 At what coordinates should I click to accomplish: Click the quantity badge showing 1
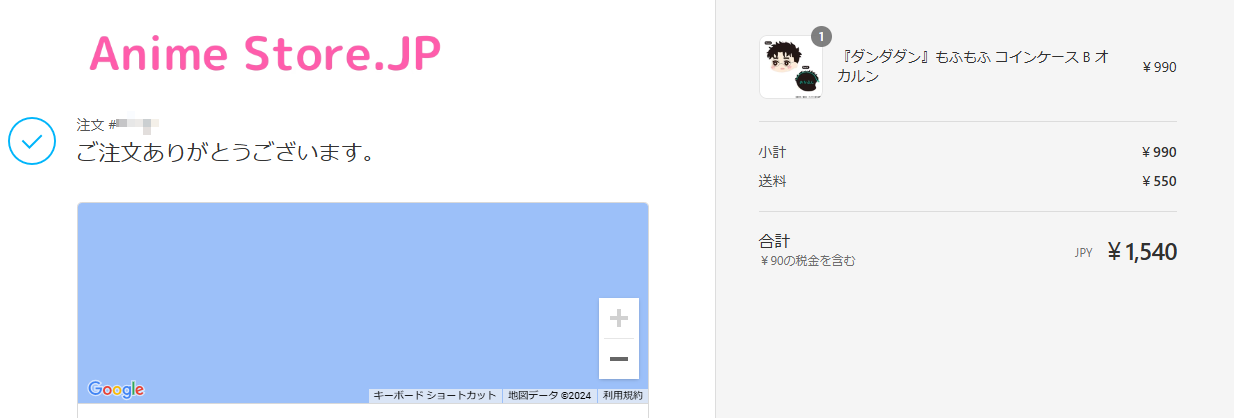[x=821, y=37]
